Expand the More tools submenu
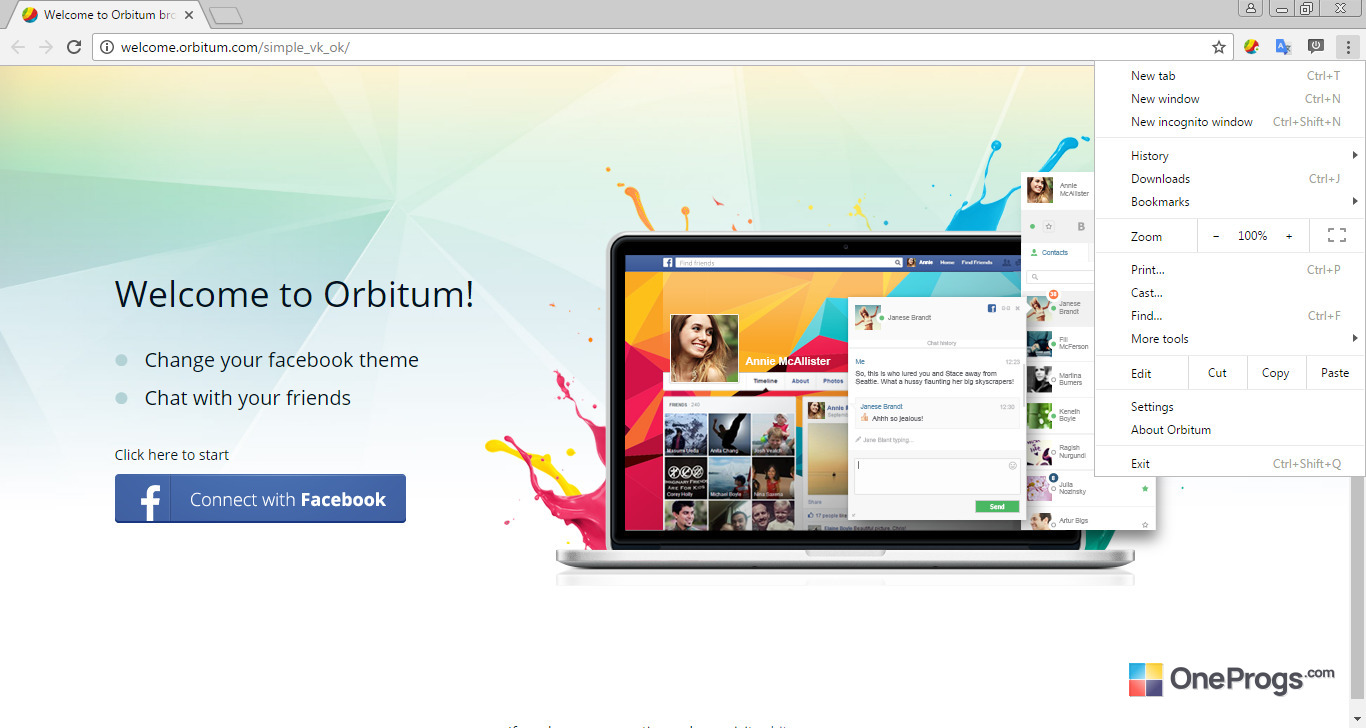 coord(1230,339)
